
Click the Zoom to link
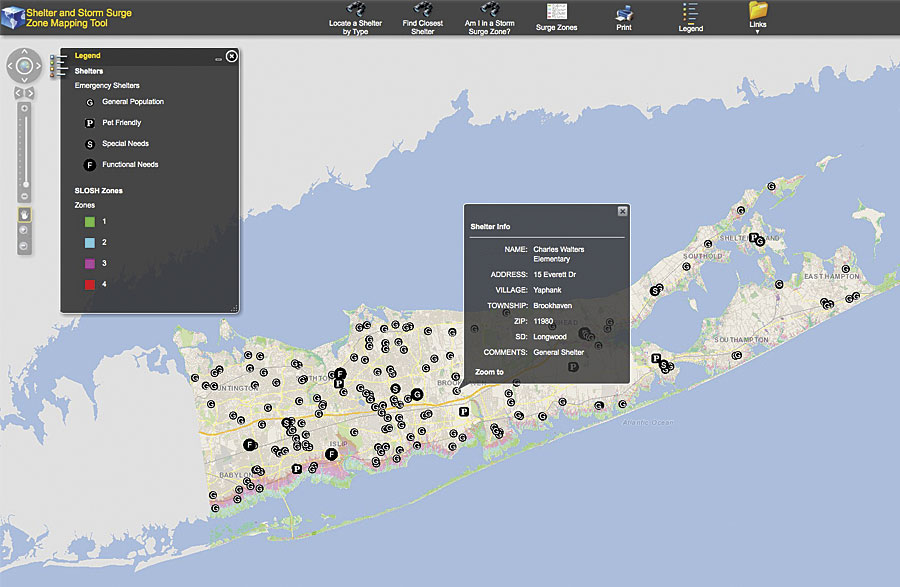click(489, 372)
